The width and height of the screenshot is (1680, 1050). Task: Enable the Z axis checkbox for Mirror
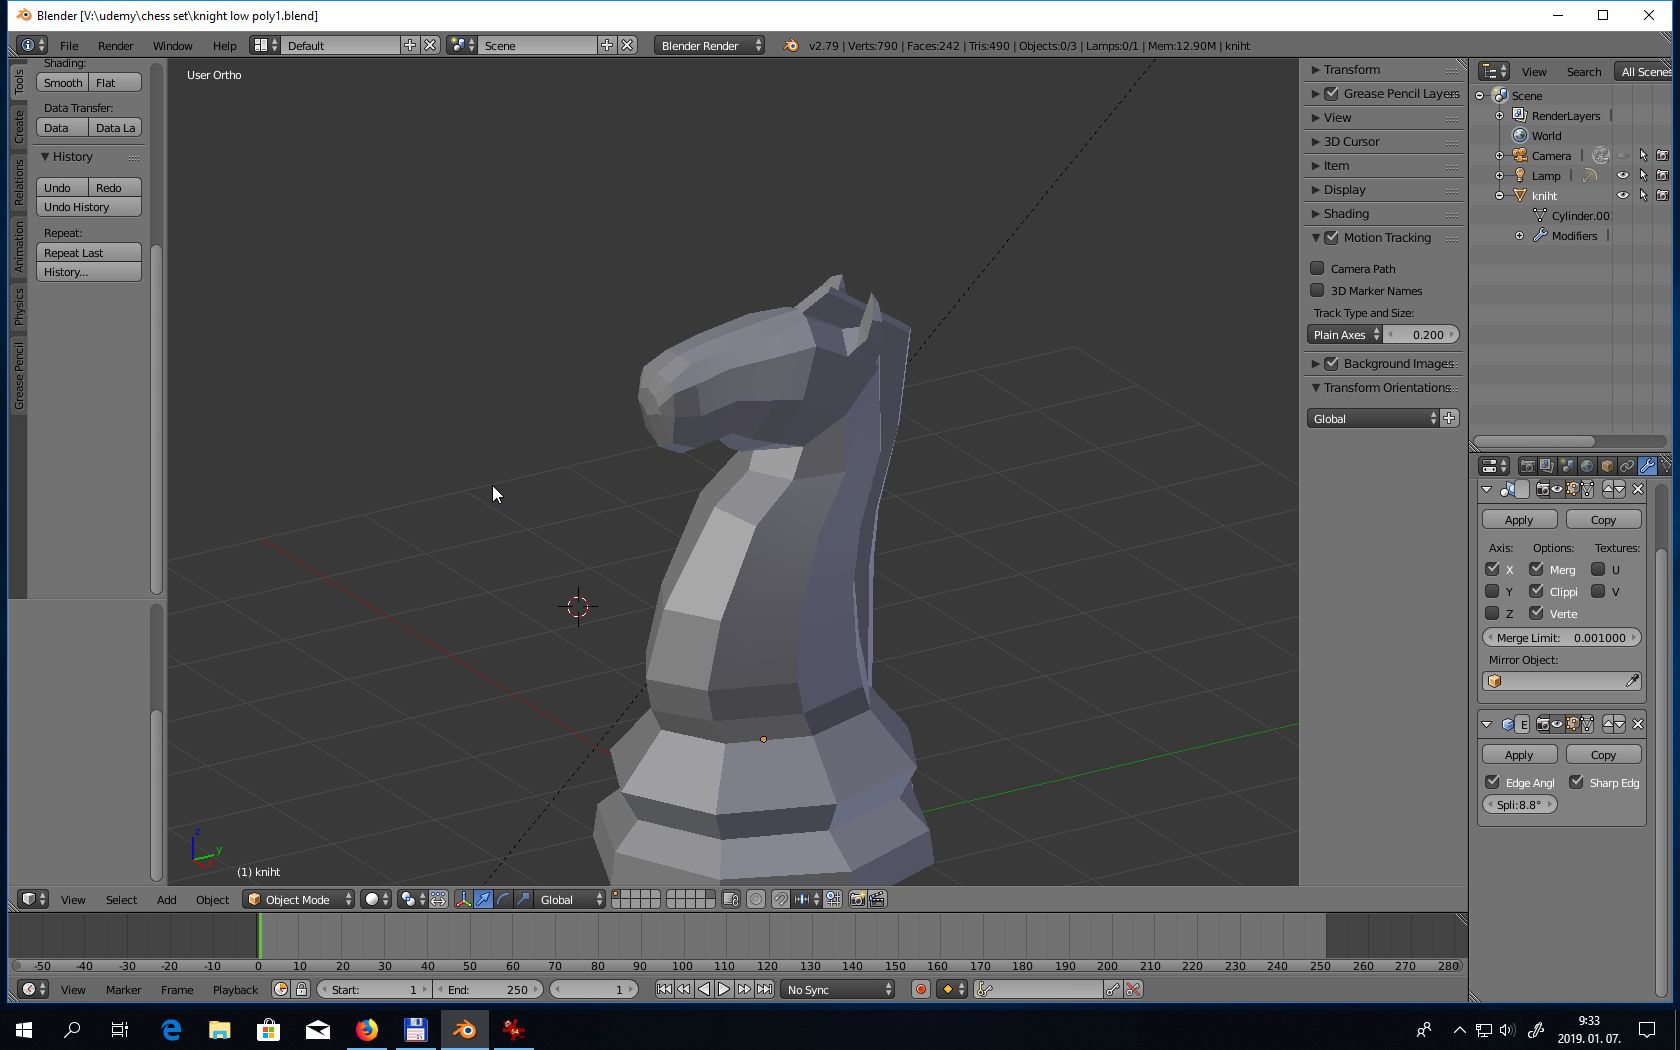pyautogui.click(x=1492, y=613)
